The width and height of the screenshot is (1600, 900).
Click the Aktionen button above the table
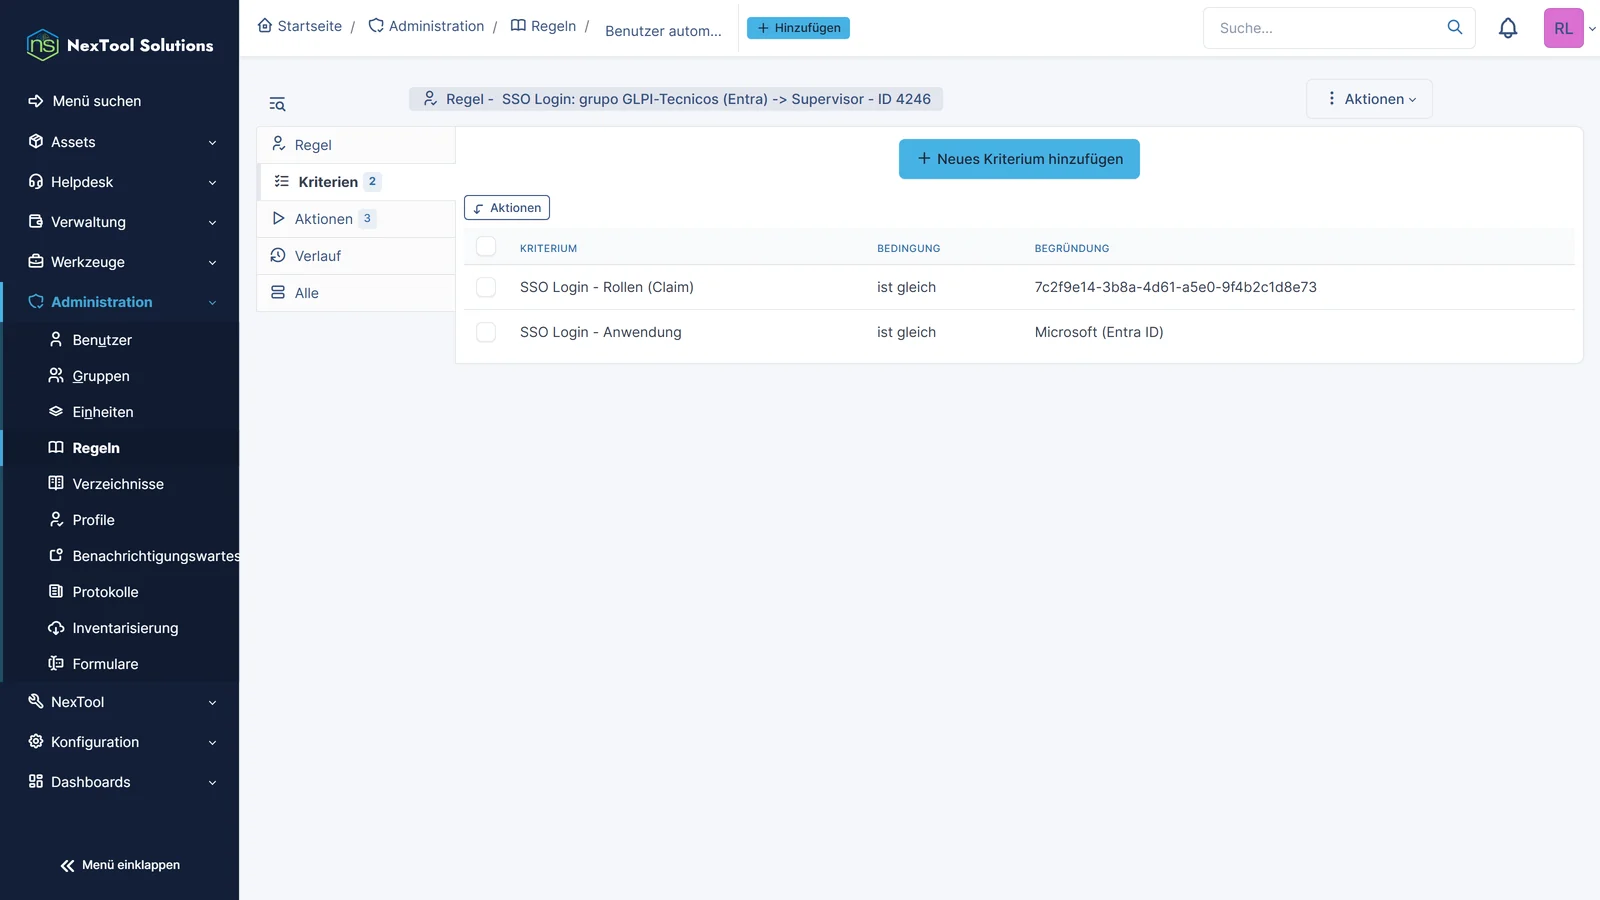(x=507, y=208)
